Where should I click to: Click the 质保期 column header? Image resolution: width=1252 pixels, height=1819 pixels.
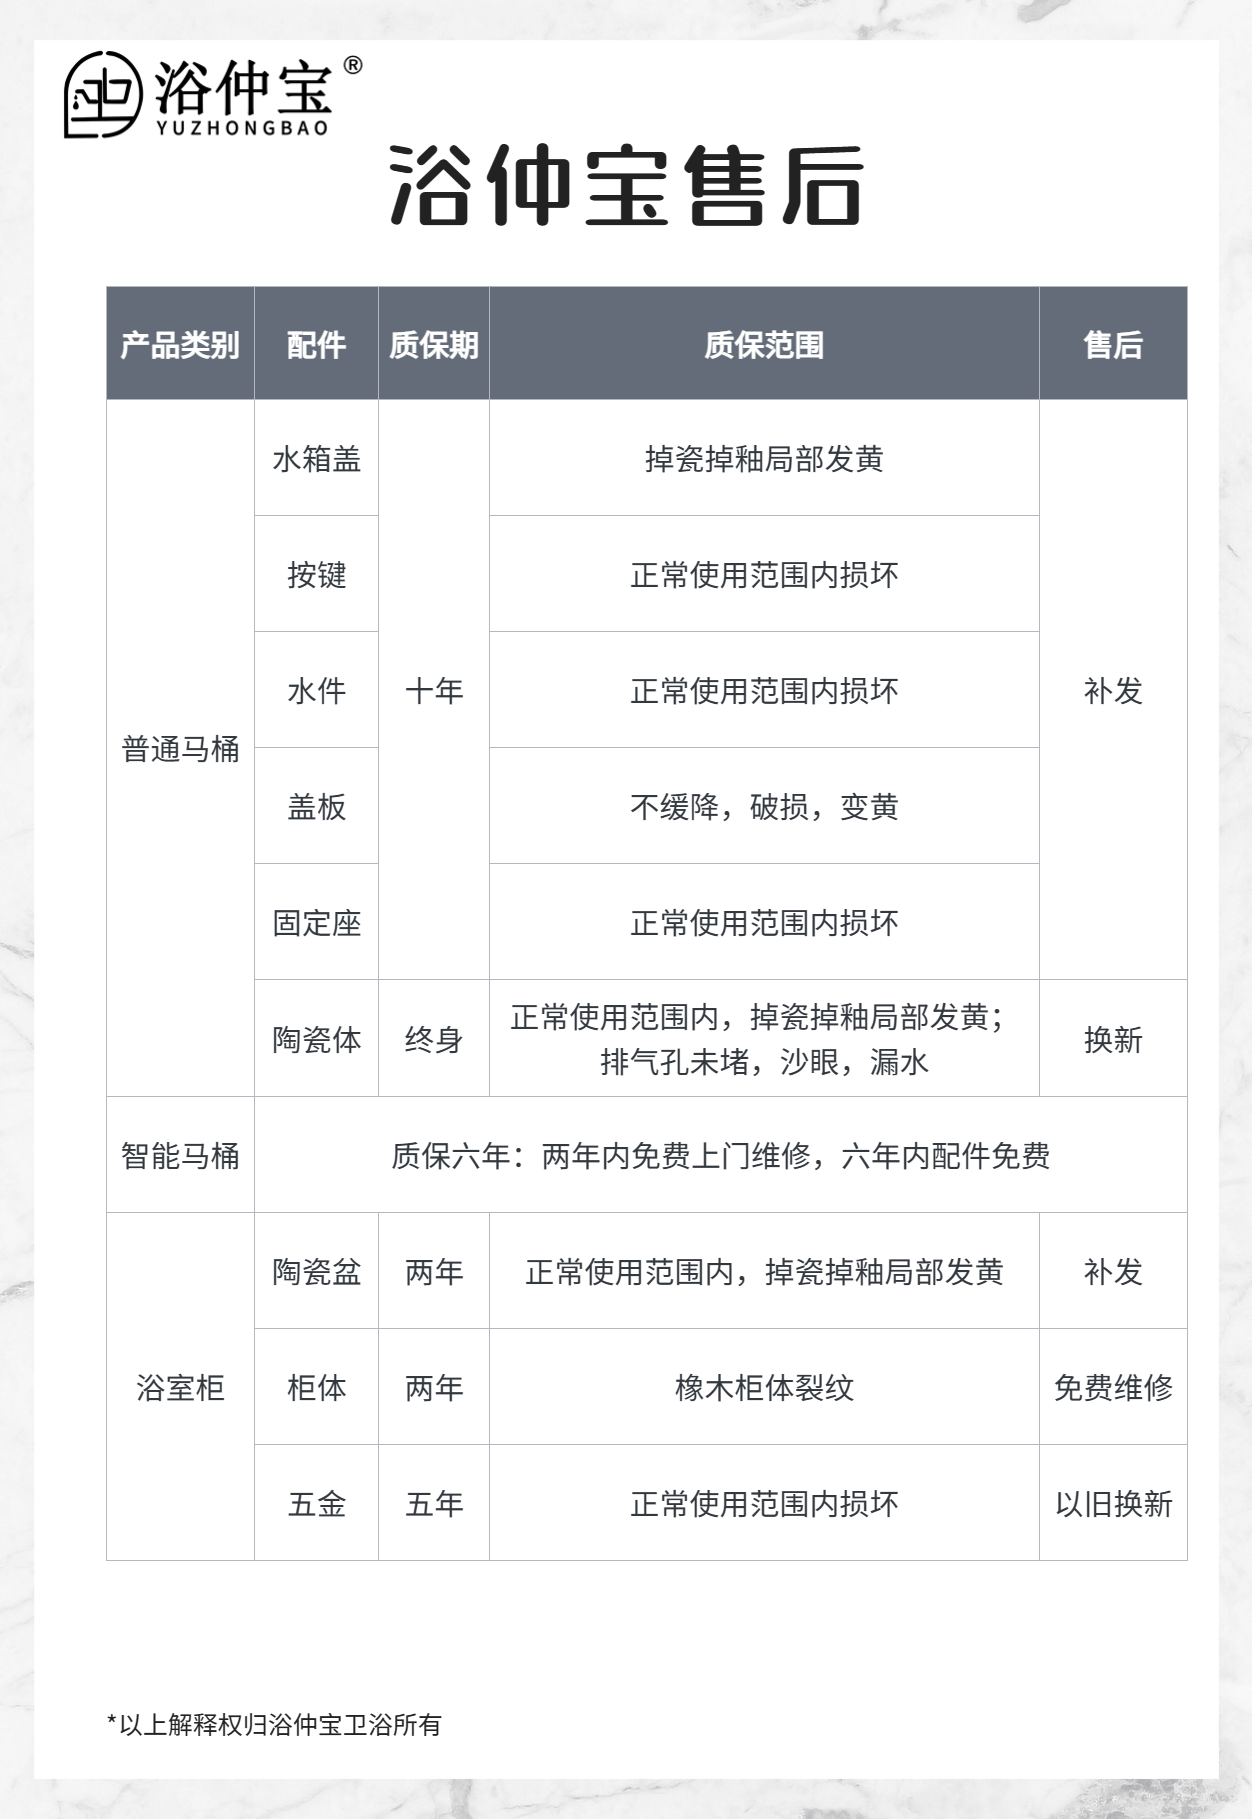click(434, 344)
